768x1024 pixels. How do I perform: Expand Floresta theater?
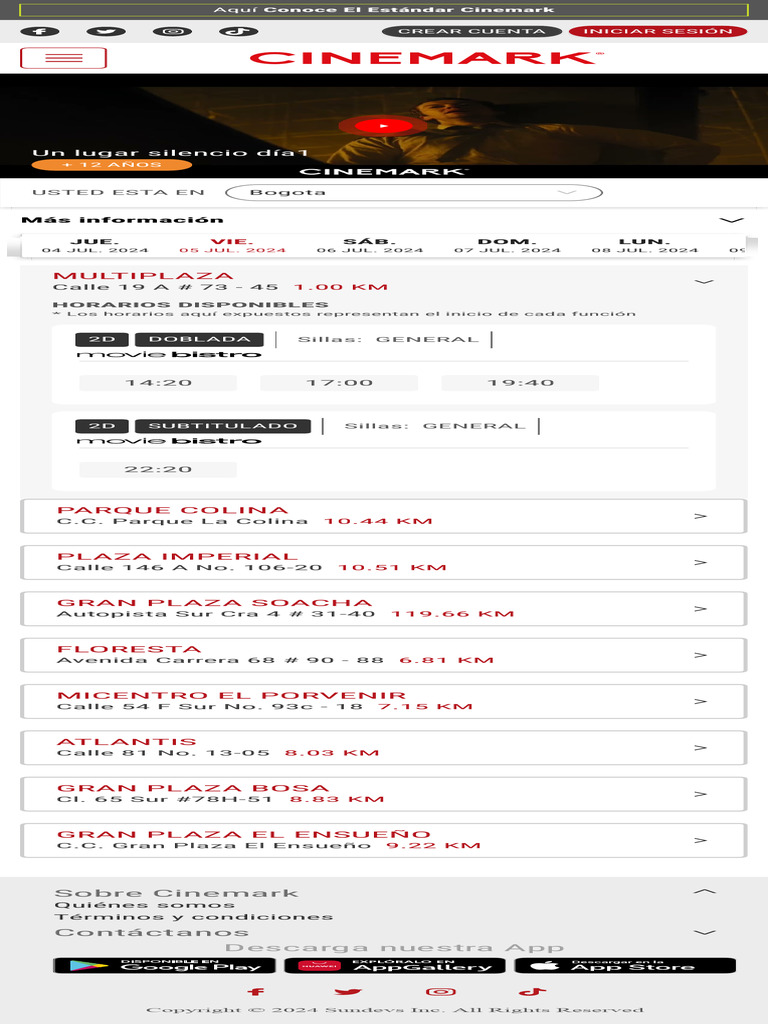tap(384, 655)
